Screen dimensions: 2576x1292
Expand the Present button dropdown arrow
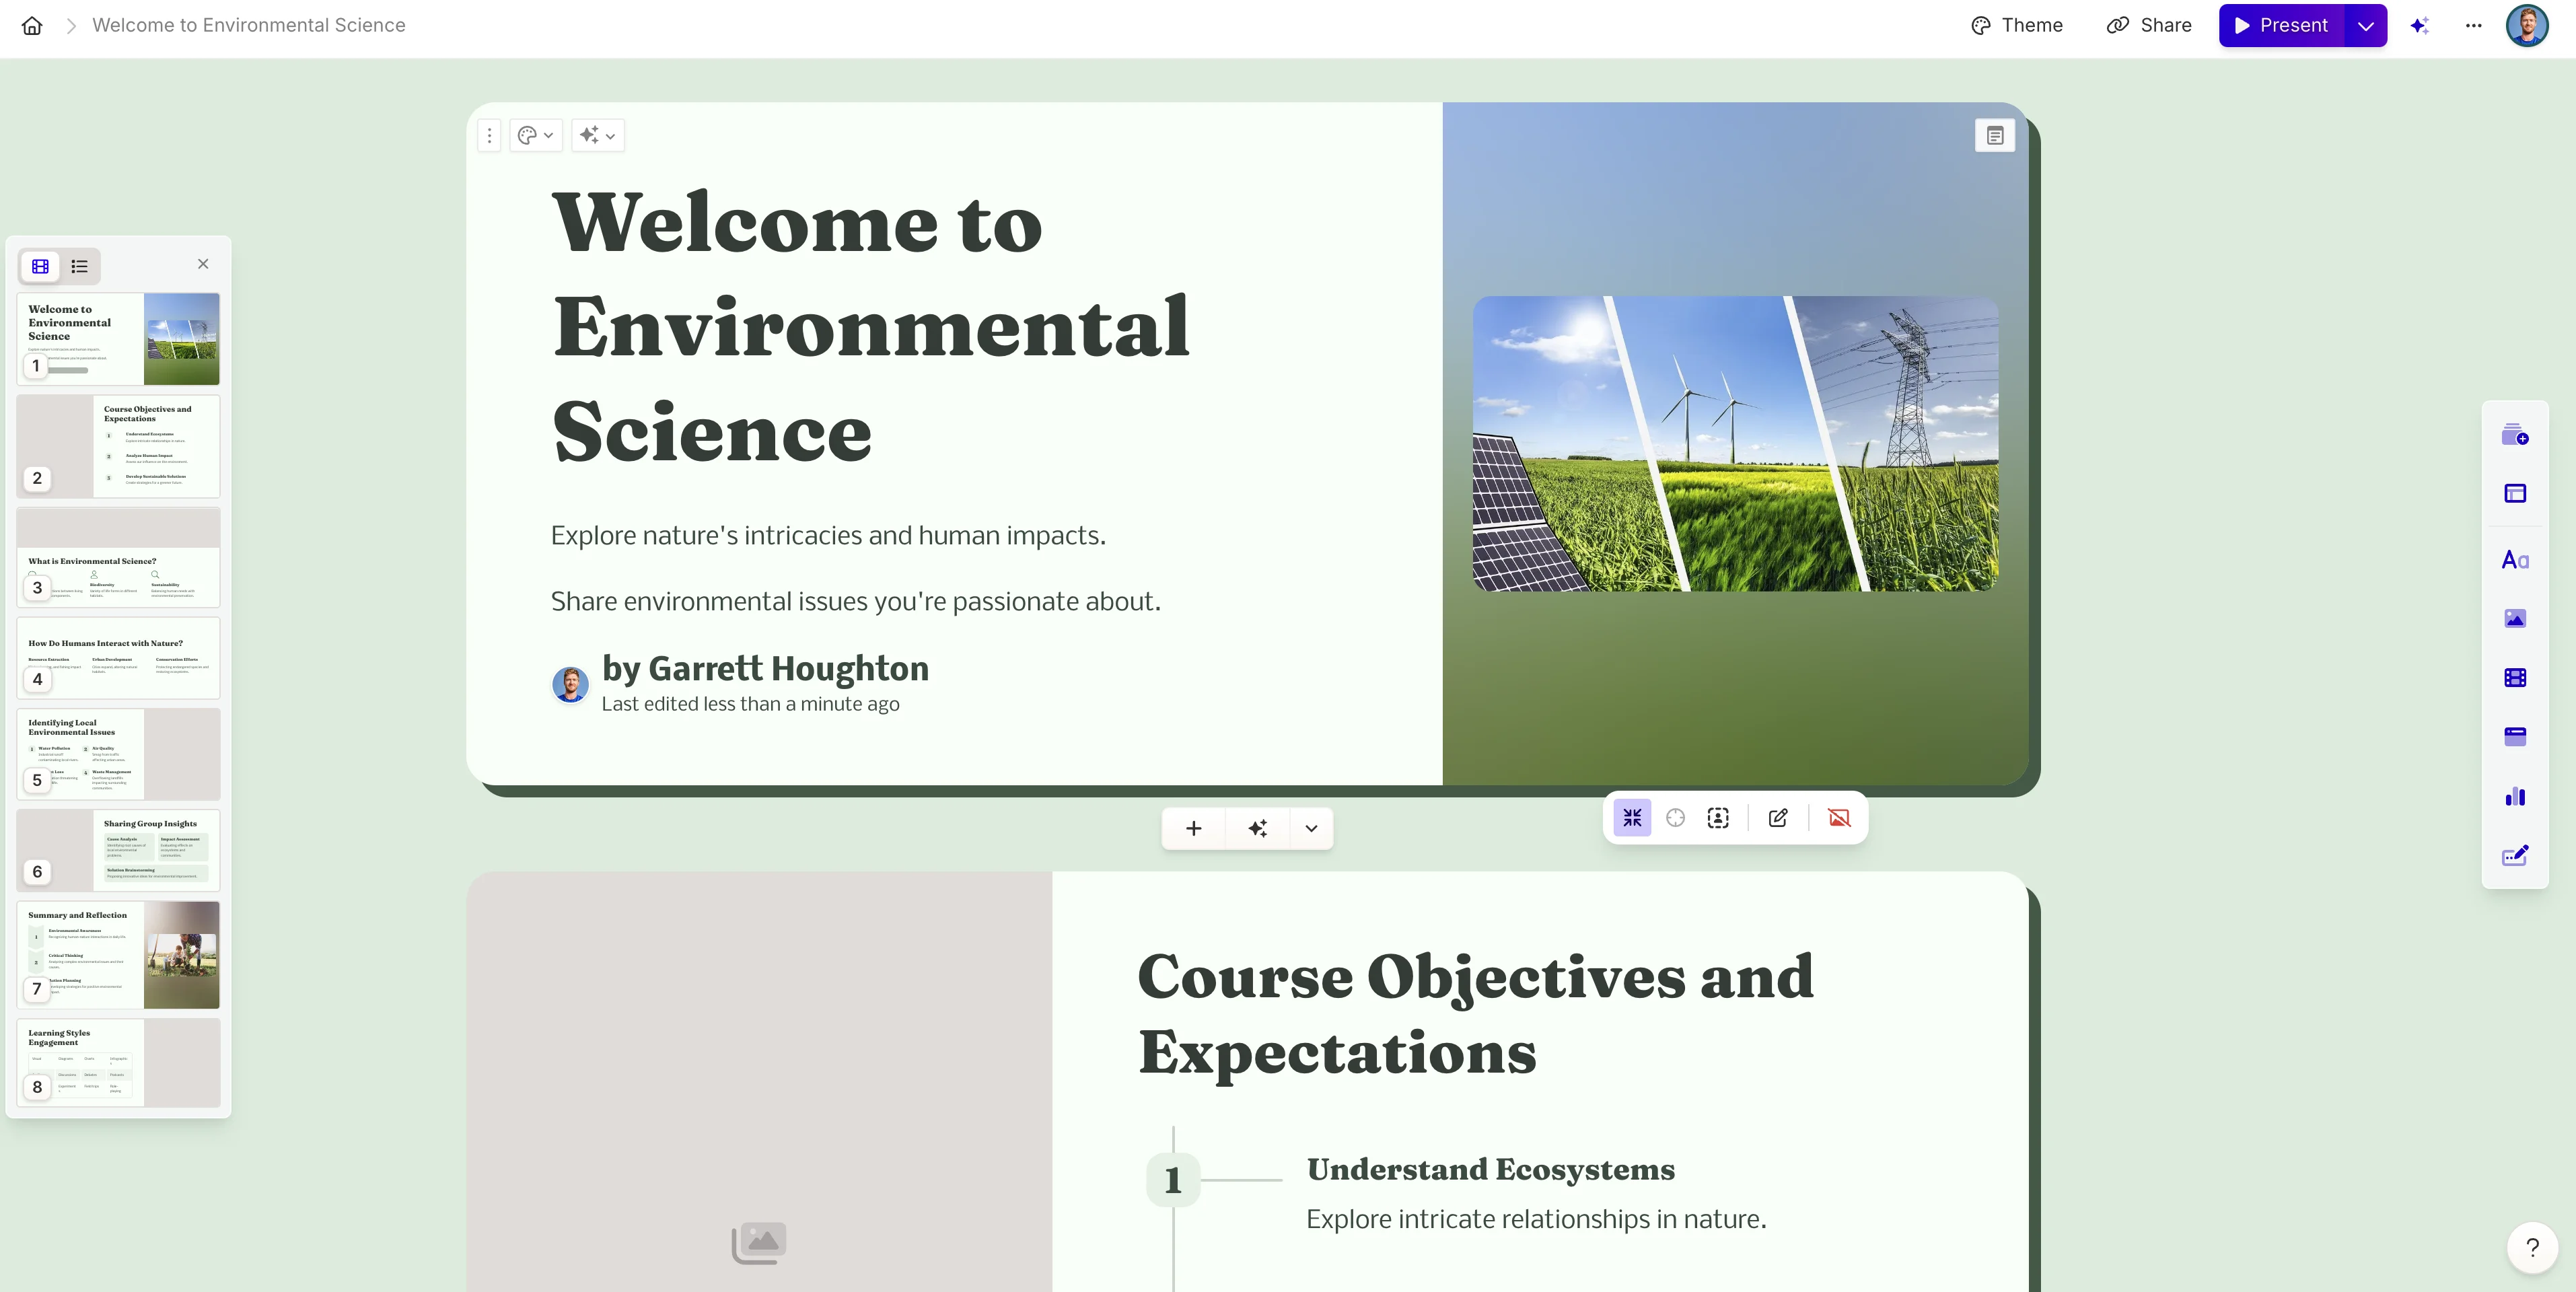tap(2365, 25)
